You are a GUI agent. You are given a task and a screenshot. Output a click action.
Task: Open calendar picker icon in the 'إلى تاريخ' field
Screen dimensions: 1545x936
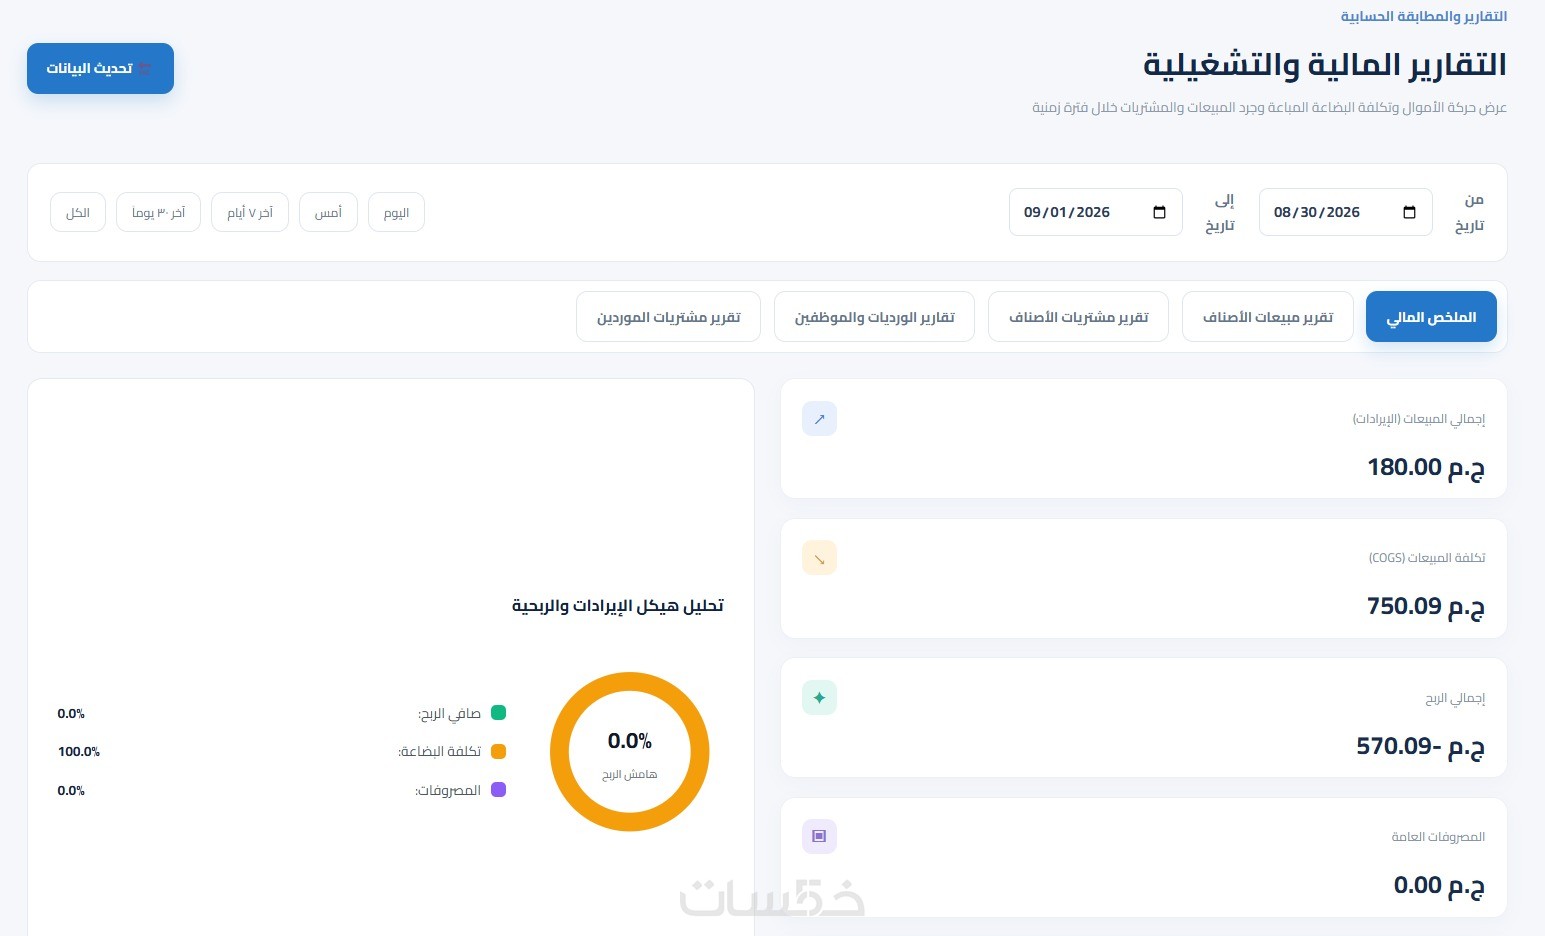(1159, 212)
